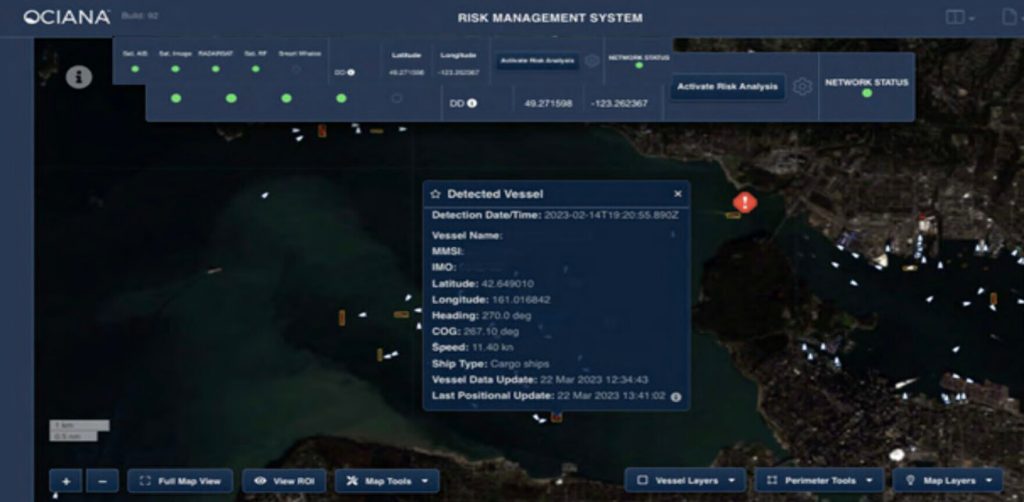Viewport: 1024px width, 502px height.
Task: Zoom out with the minus button
Action: 102,481
